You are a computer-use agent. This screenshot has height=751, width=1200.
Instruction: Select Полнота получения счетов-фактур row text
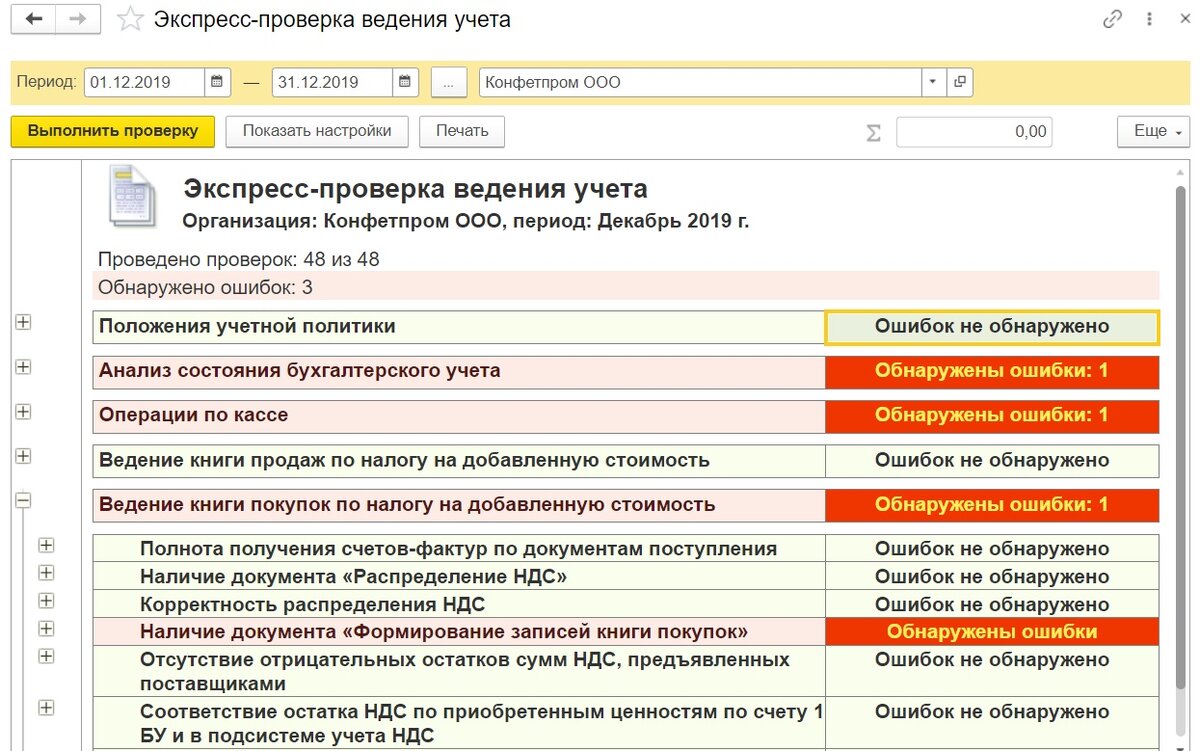(x=458, y=549)
